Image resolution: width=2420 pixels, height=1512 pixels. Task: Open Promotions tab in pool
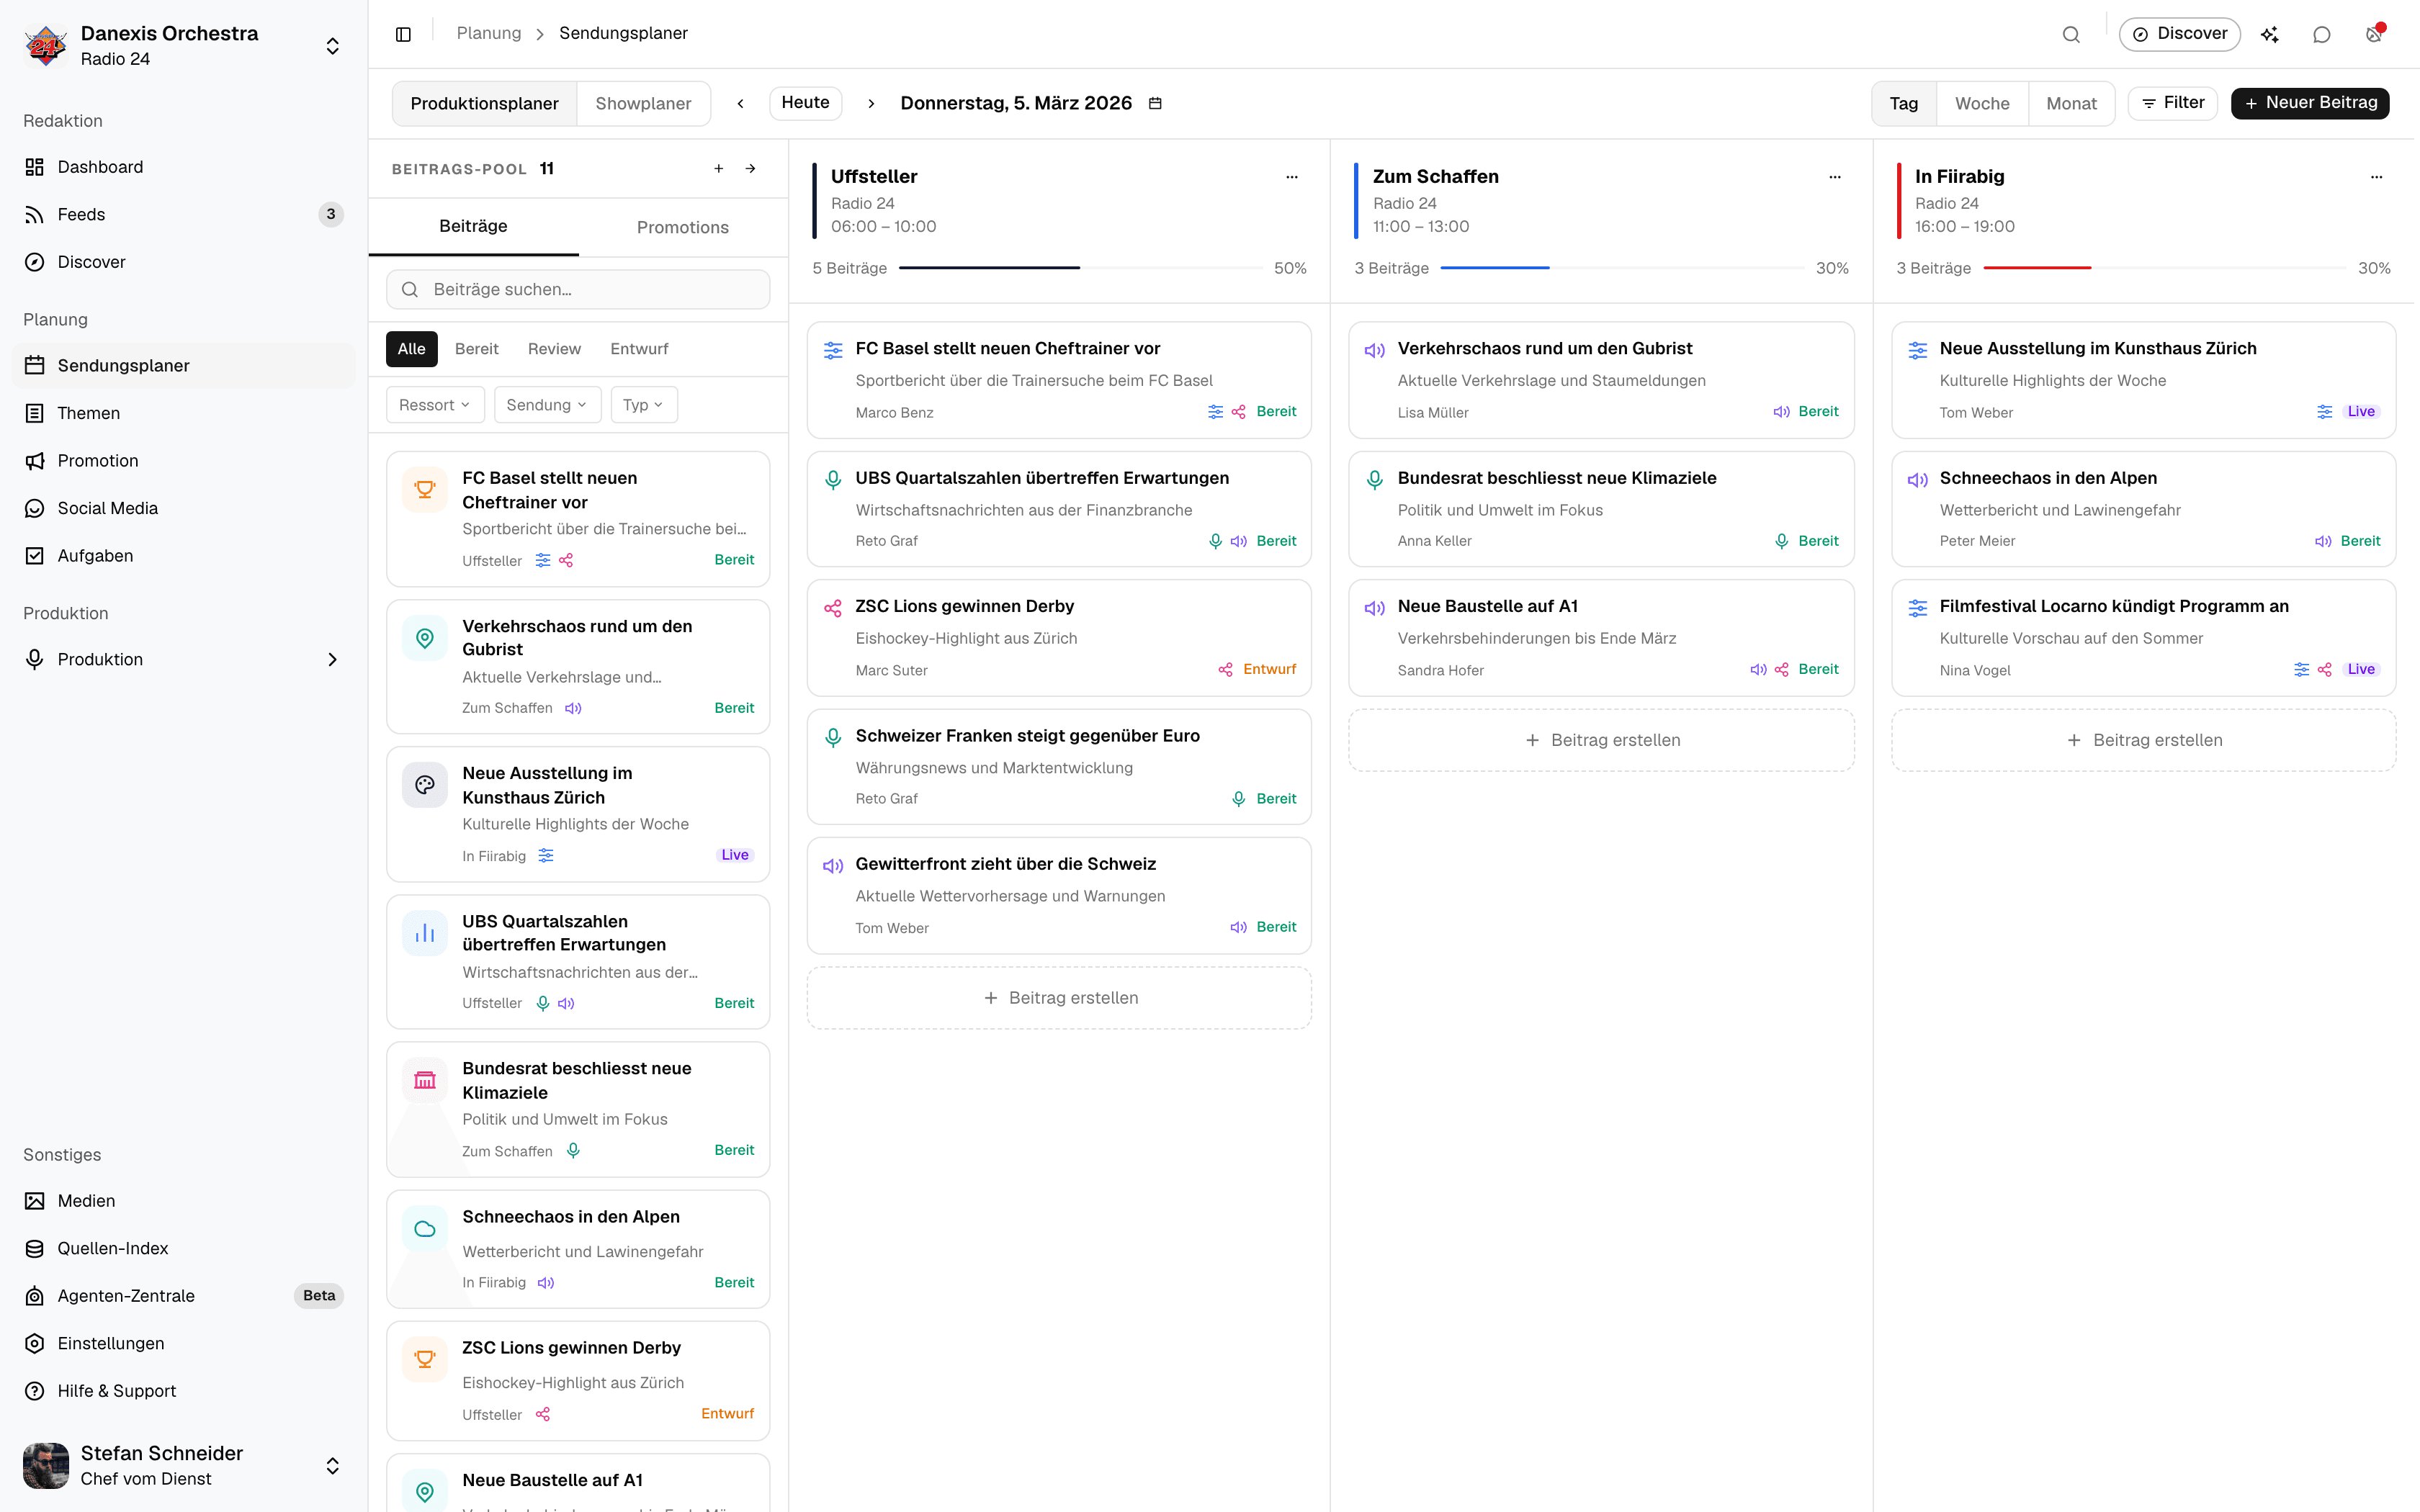tap(683, 227)
